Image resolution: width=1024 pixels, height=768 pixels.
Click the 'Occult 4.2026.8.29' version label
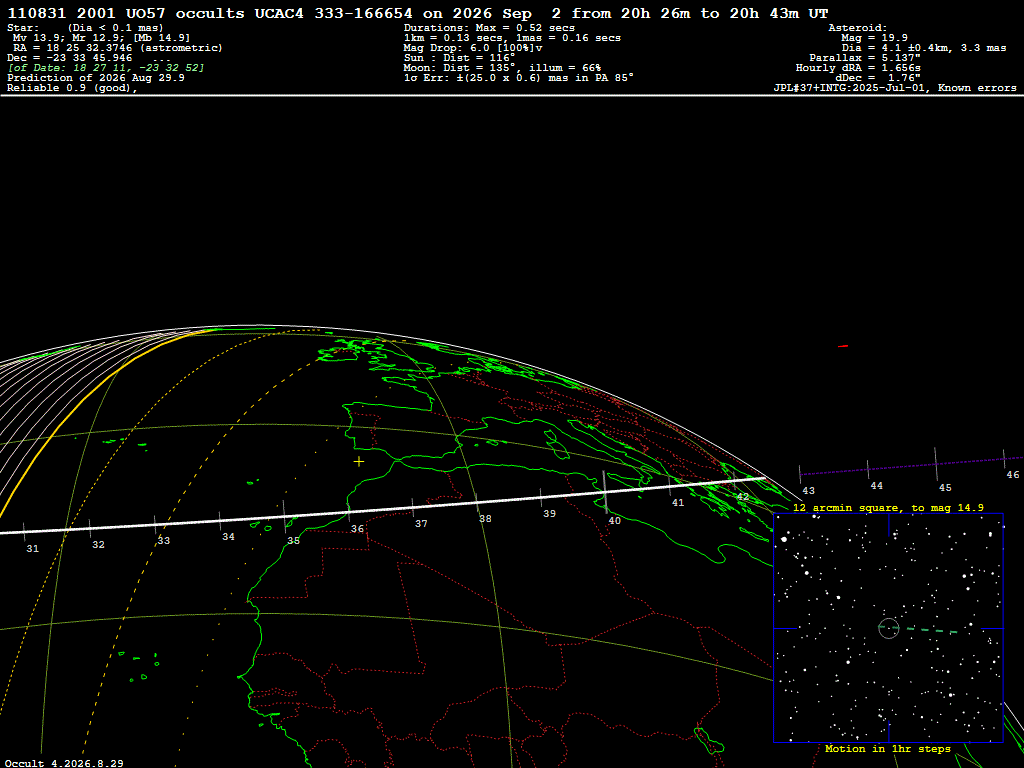pyautogui.click(x=64, y=763)
